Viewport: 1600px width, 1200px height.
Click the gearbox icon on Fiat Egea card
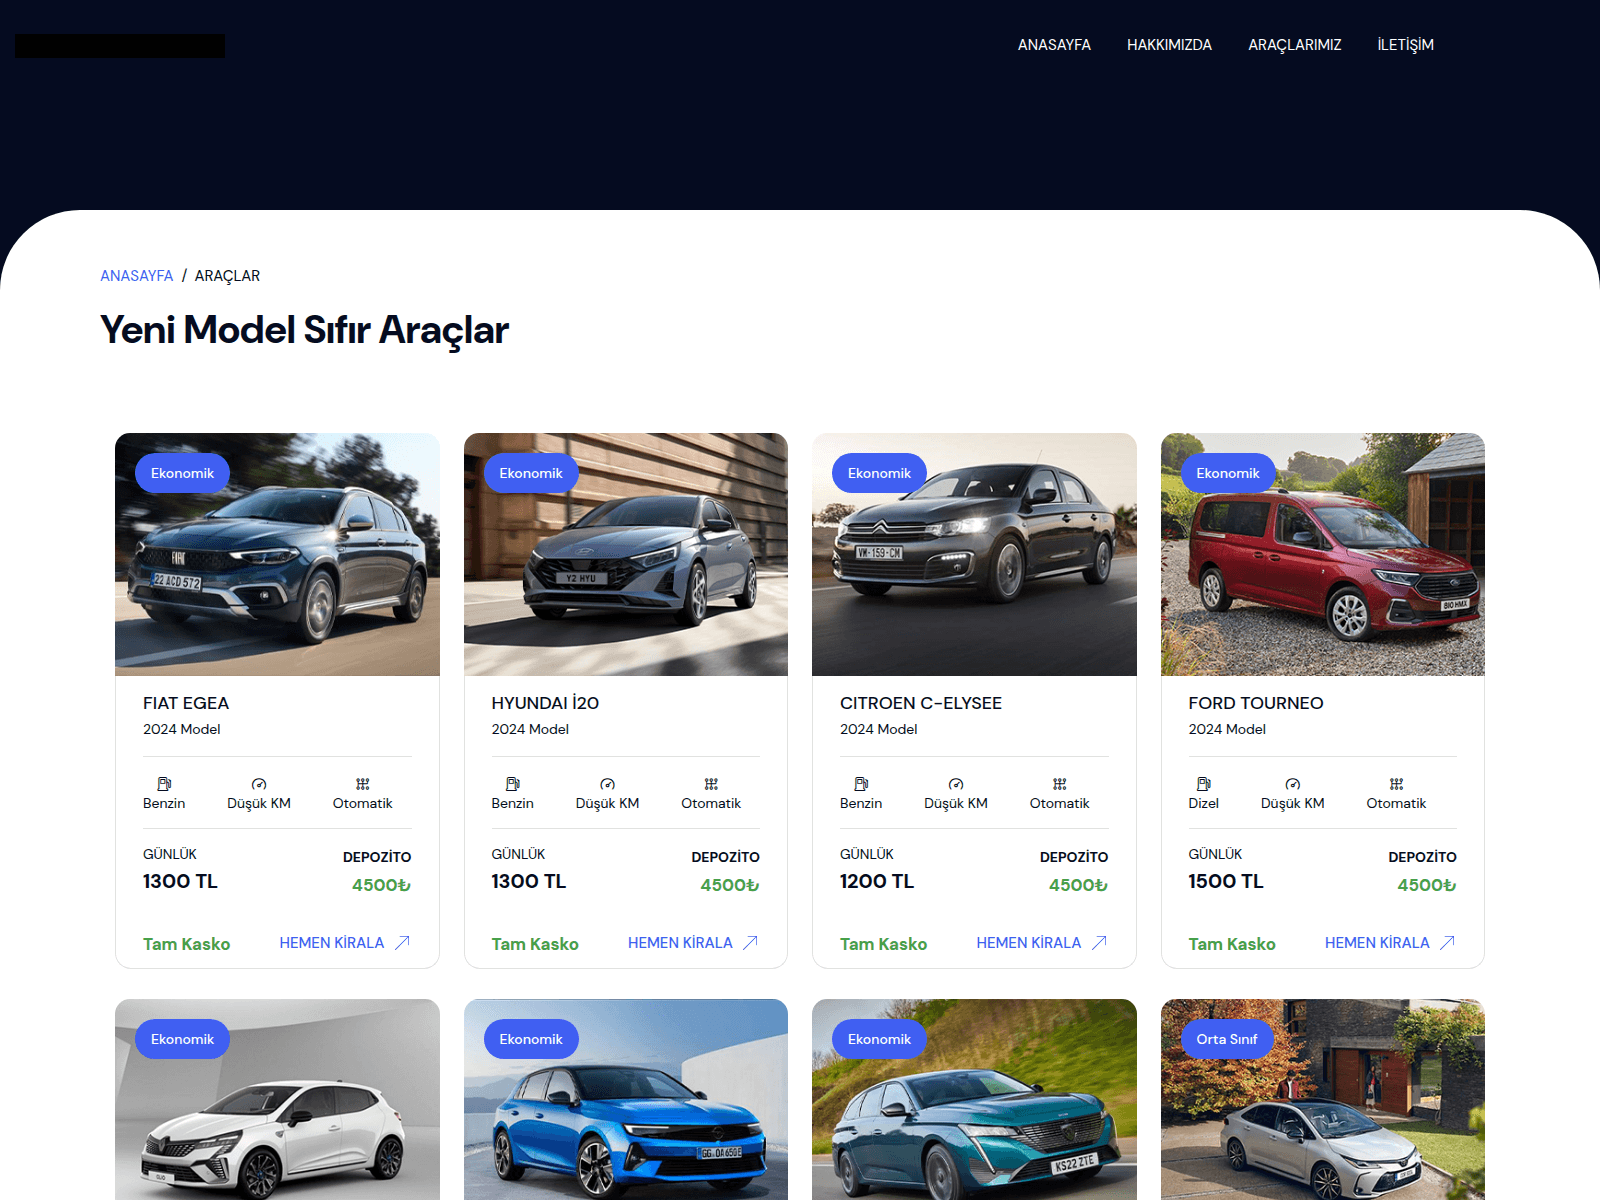(362, 784)
